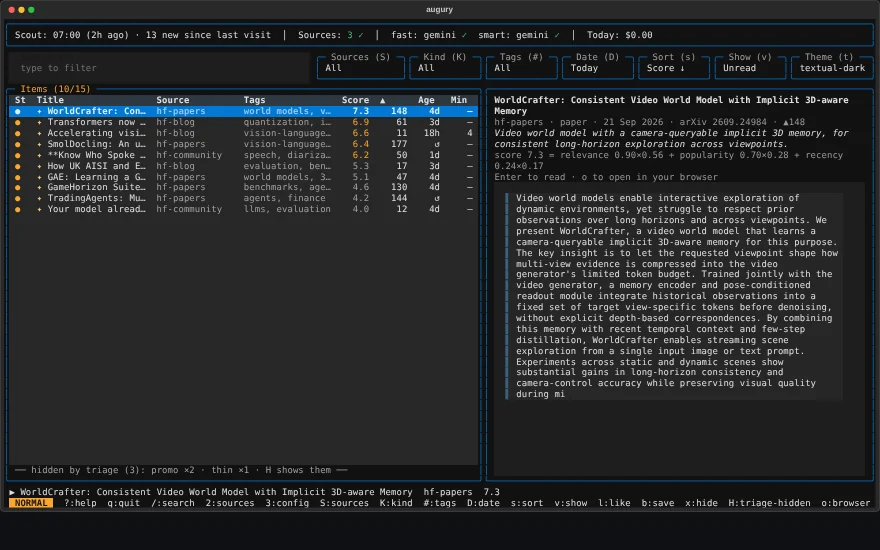Click the star marker beside How UK AISI title
The image size is (880, 550).
(x=39, y=166)
